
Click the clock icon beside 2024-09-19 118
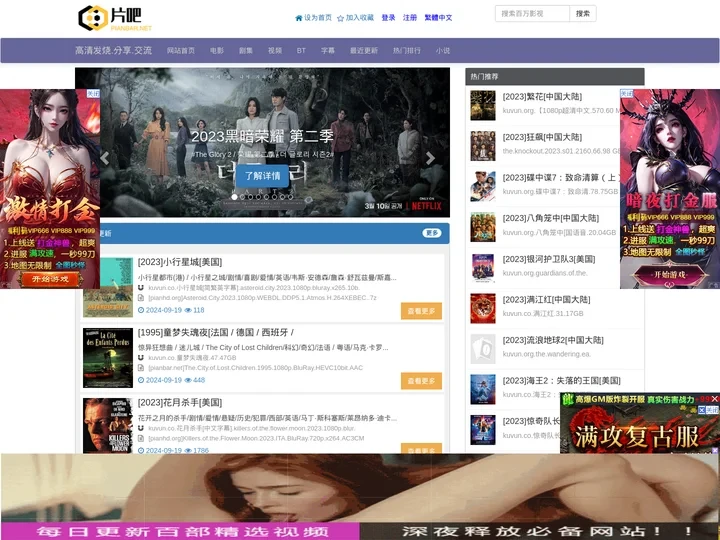point(141,310)
